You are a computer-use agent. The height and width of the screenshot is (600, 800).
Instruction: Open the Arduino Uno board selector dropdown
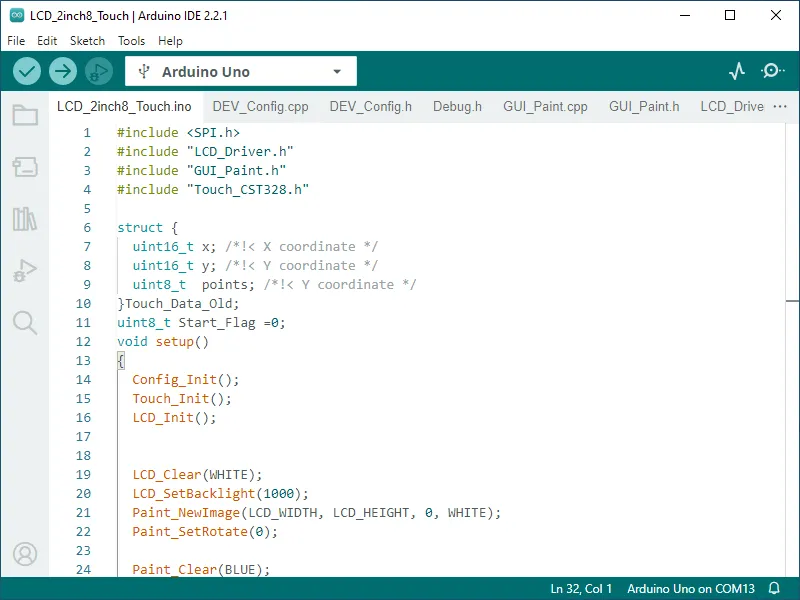tap(241, 71)
